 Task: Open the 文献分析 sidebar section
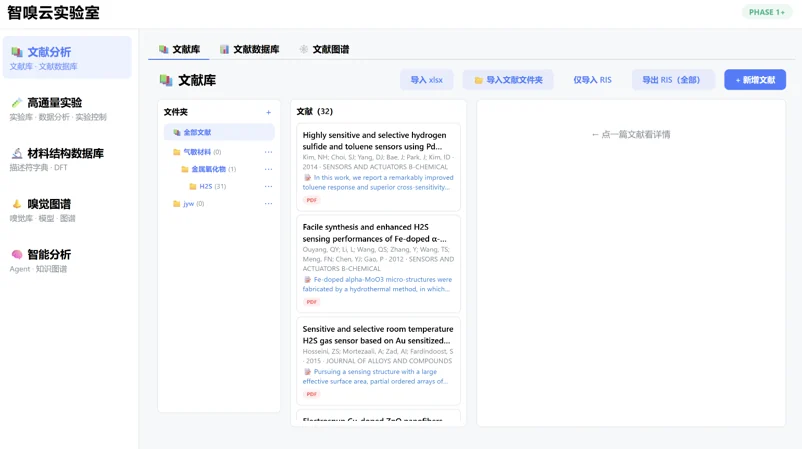67,58
